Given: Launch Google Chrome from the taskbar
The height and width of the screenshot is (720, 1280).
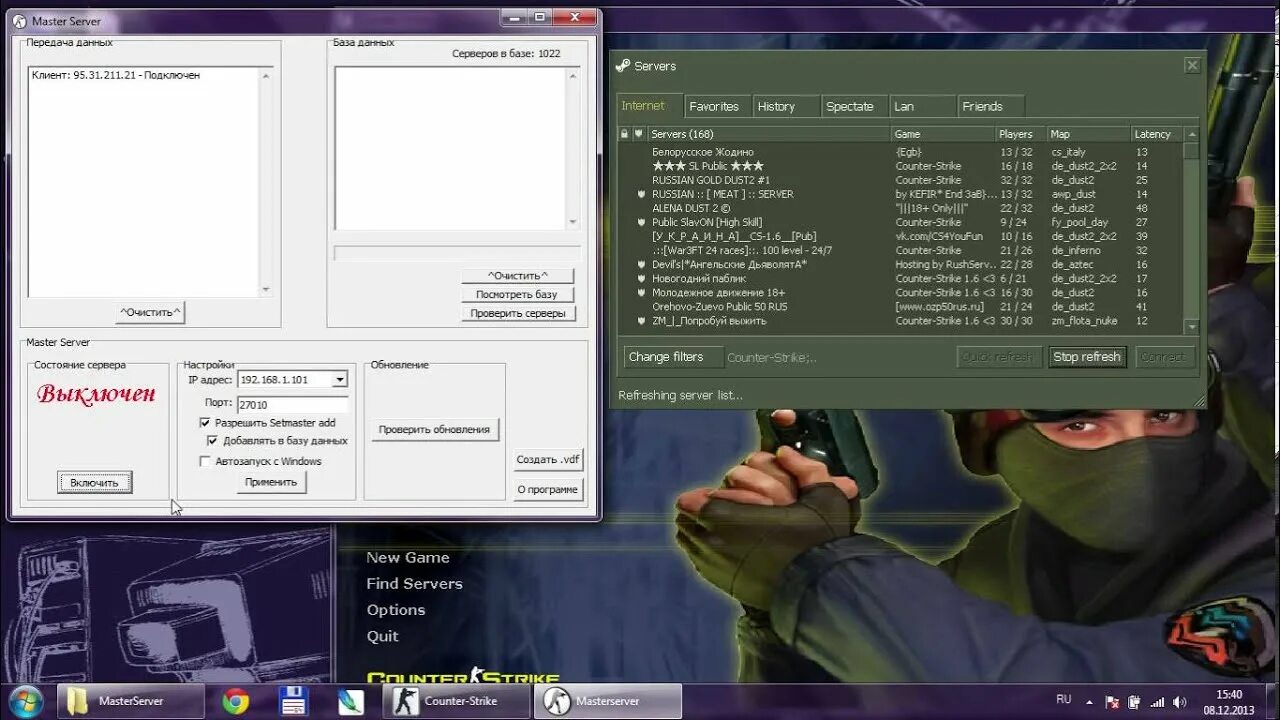Looking at the screenshot, I should tap(236, 701).
